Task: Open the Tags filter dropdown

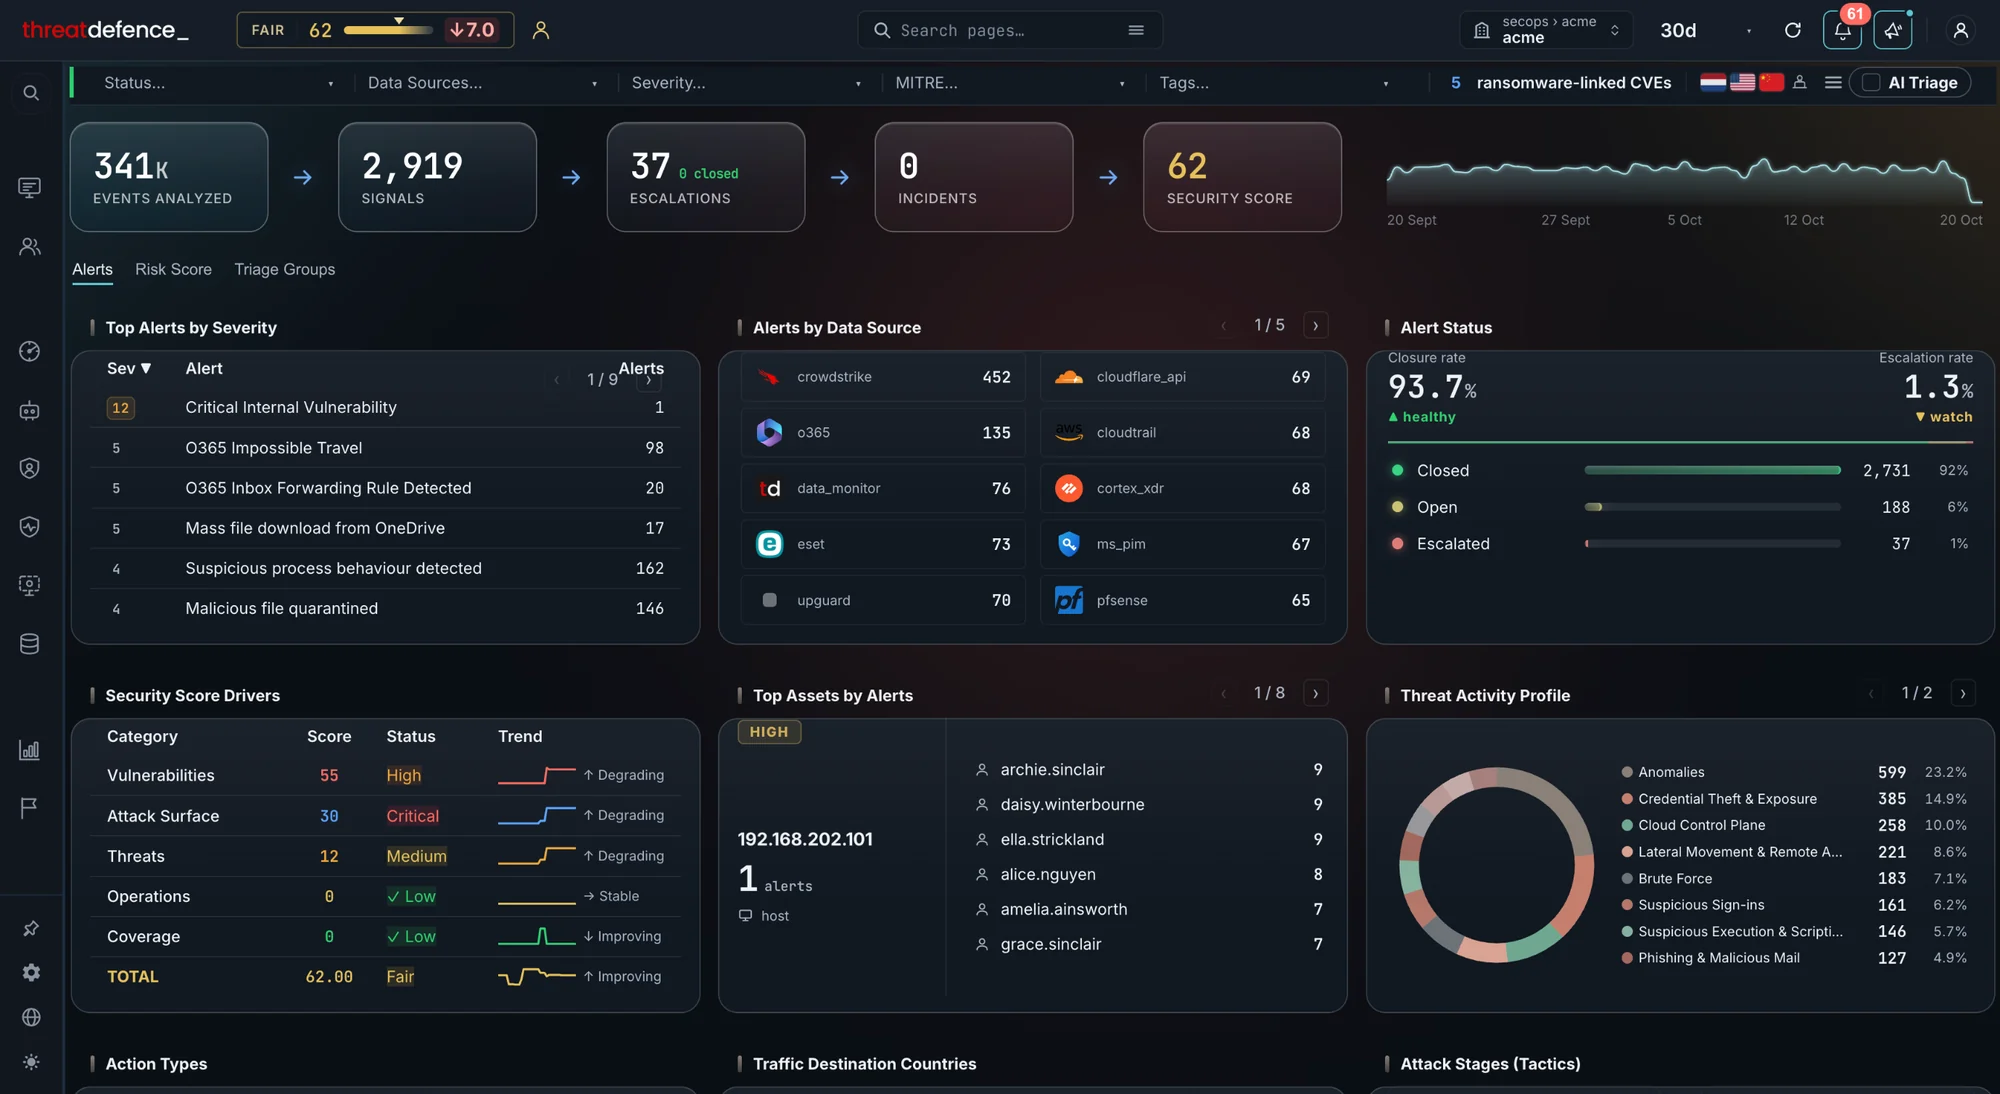Action: coord(1274,83)
